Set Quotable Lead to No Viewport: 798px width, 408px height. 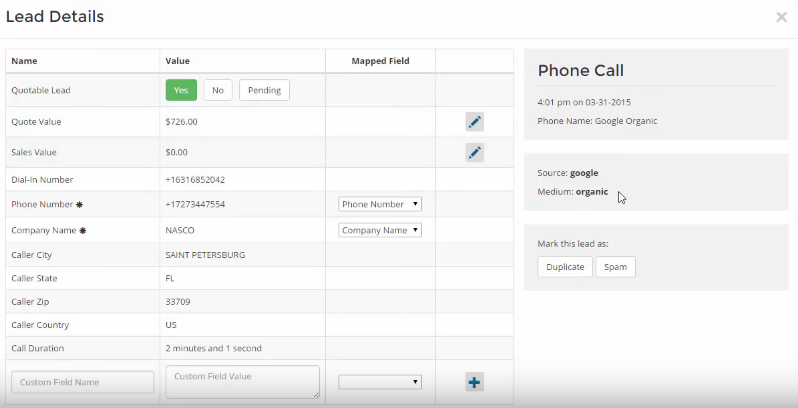(x=218, y=90)
